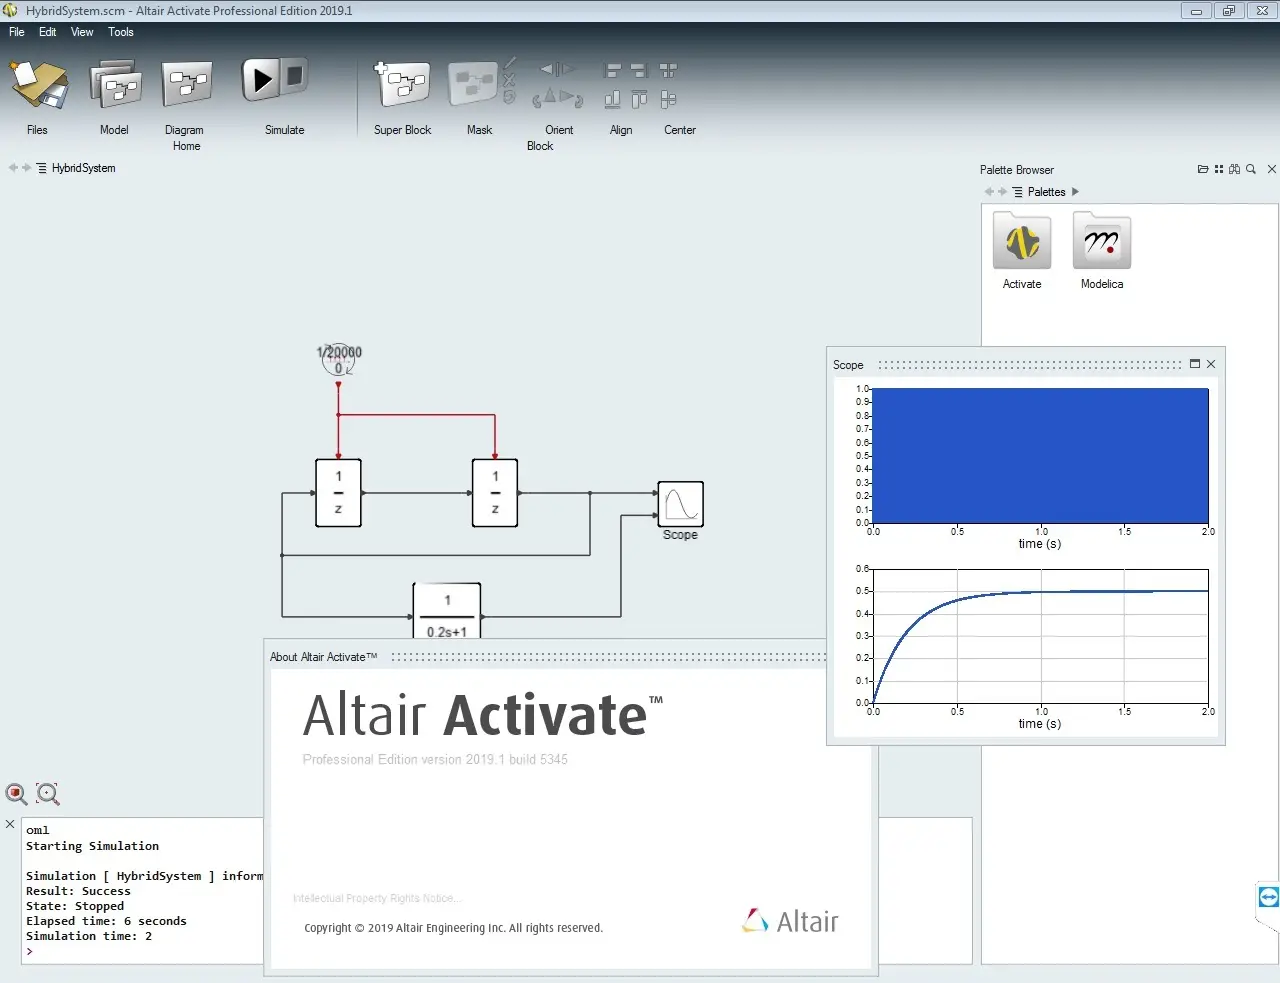Stop the simulation with the stop button
1280x983 pixels.
pyautogui.click(x=295, y=76)
